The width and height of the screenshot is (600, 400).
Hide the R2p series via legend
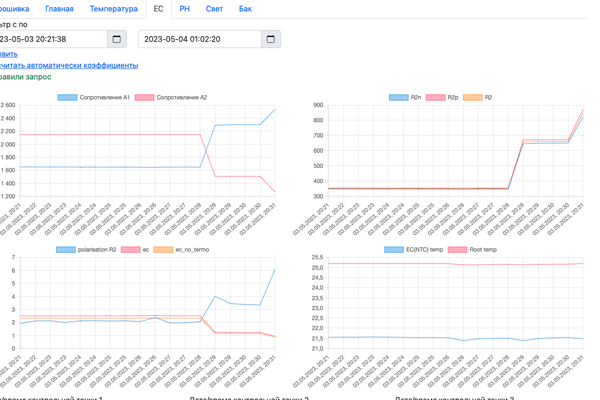coord(441,98)
